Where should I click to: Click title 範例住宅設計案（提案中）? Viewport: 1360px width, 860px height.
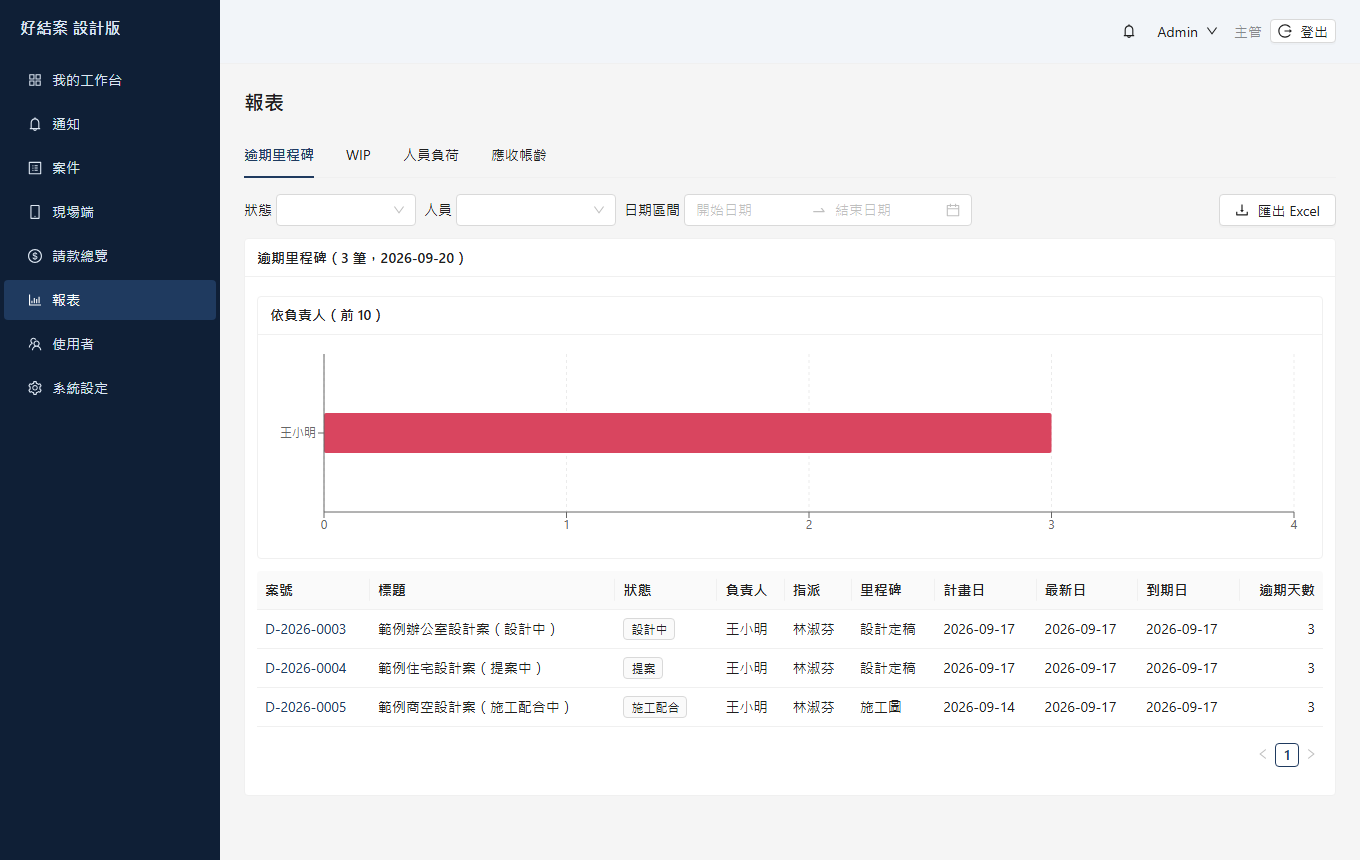point(461,668)
